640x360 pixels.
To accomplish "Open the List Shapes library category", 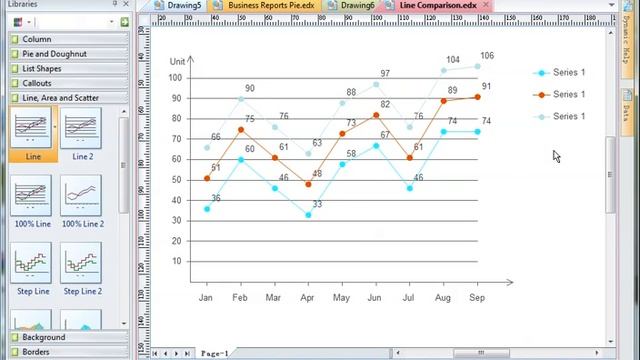I will pyautogui.click(x=69, y=69).
